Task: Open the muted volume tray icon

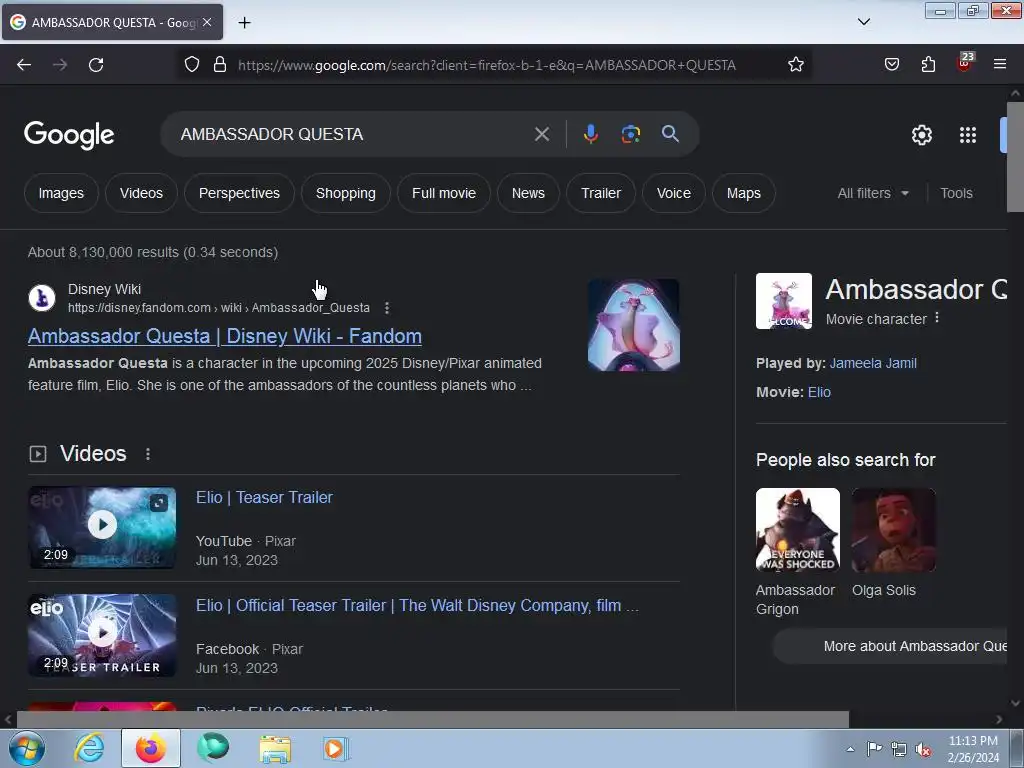Action: coord(923,749)
